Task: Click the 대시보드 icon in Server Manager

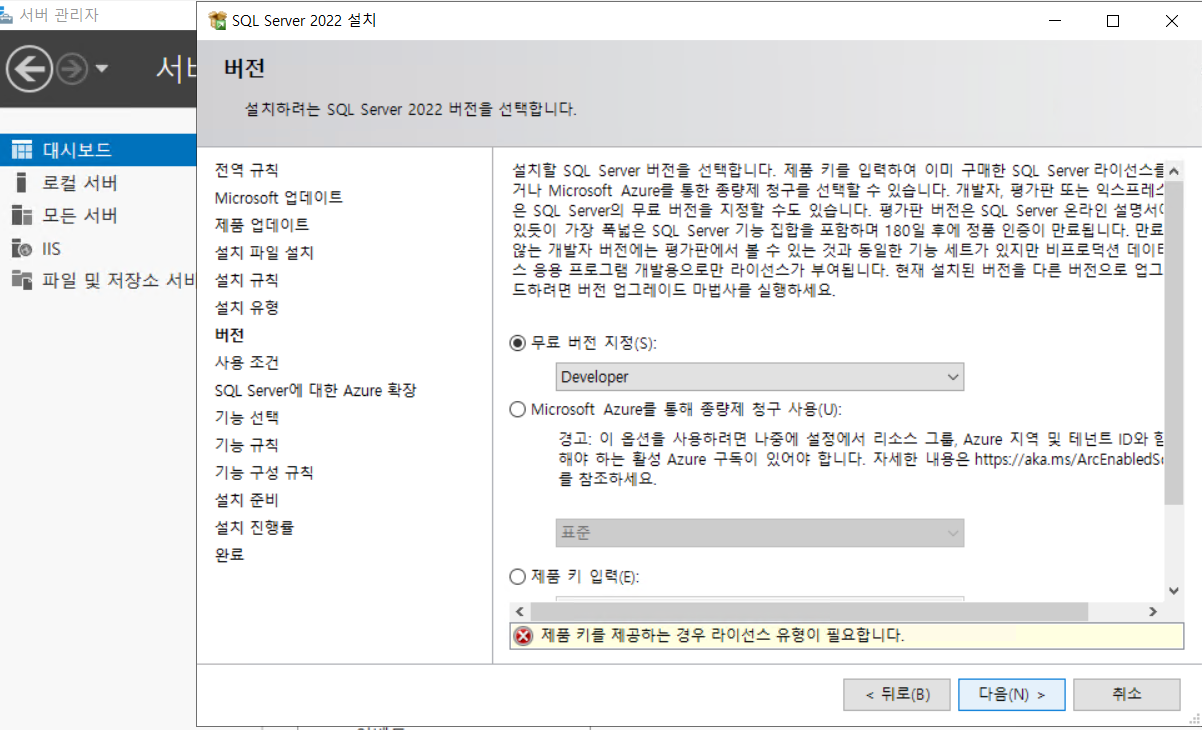Action: click(22, 150)
